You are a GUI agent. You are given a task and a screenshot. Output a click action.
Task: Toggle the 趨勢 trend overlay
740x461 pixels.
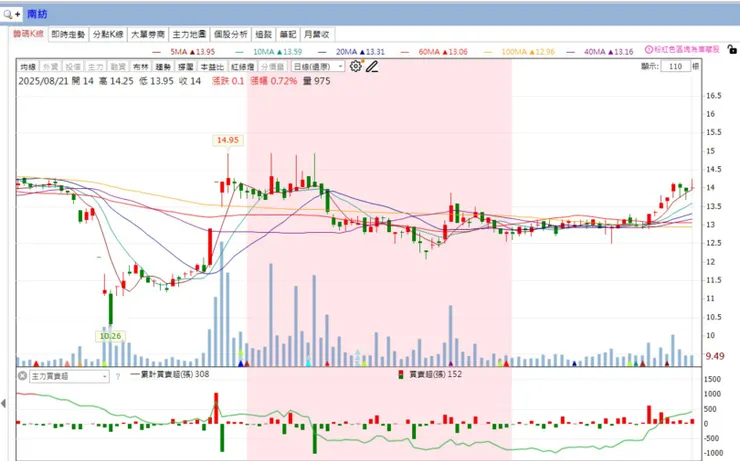[163, 67]
